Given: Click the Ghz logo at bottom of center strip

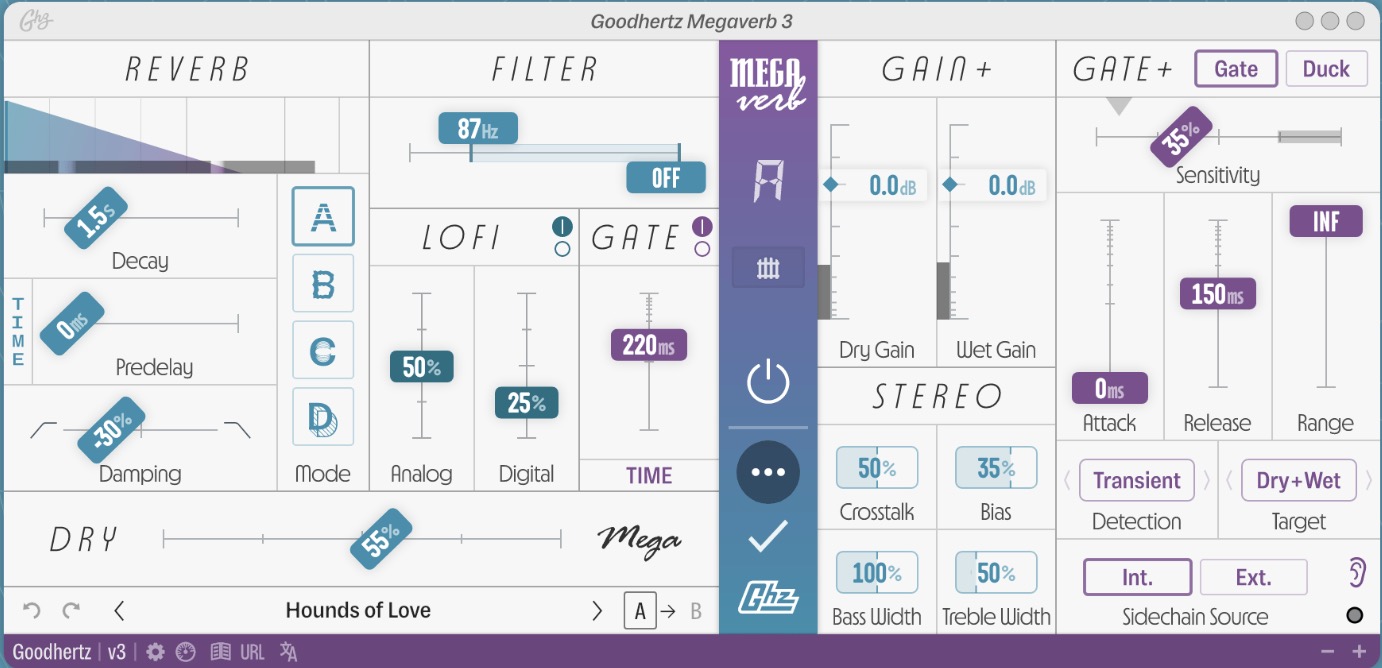Looking at the screenshot, I should (768, 597).
